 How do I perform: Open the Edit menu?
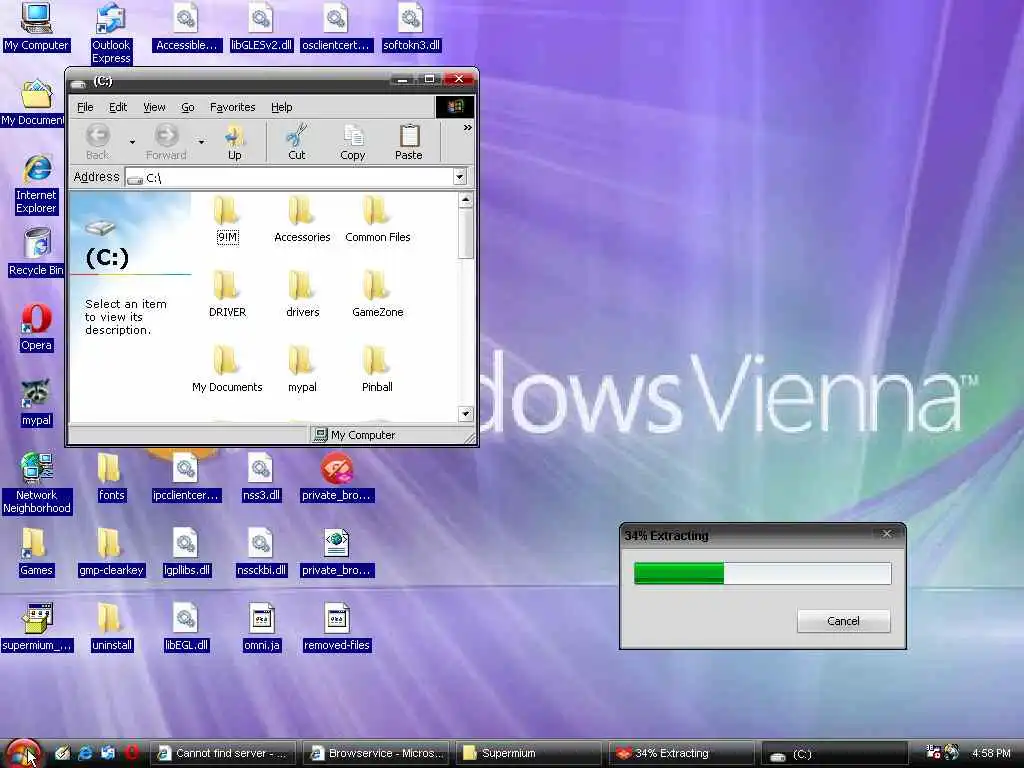click(118, 107)
